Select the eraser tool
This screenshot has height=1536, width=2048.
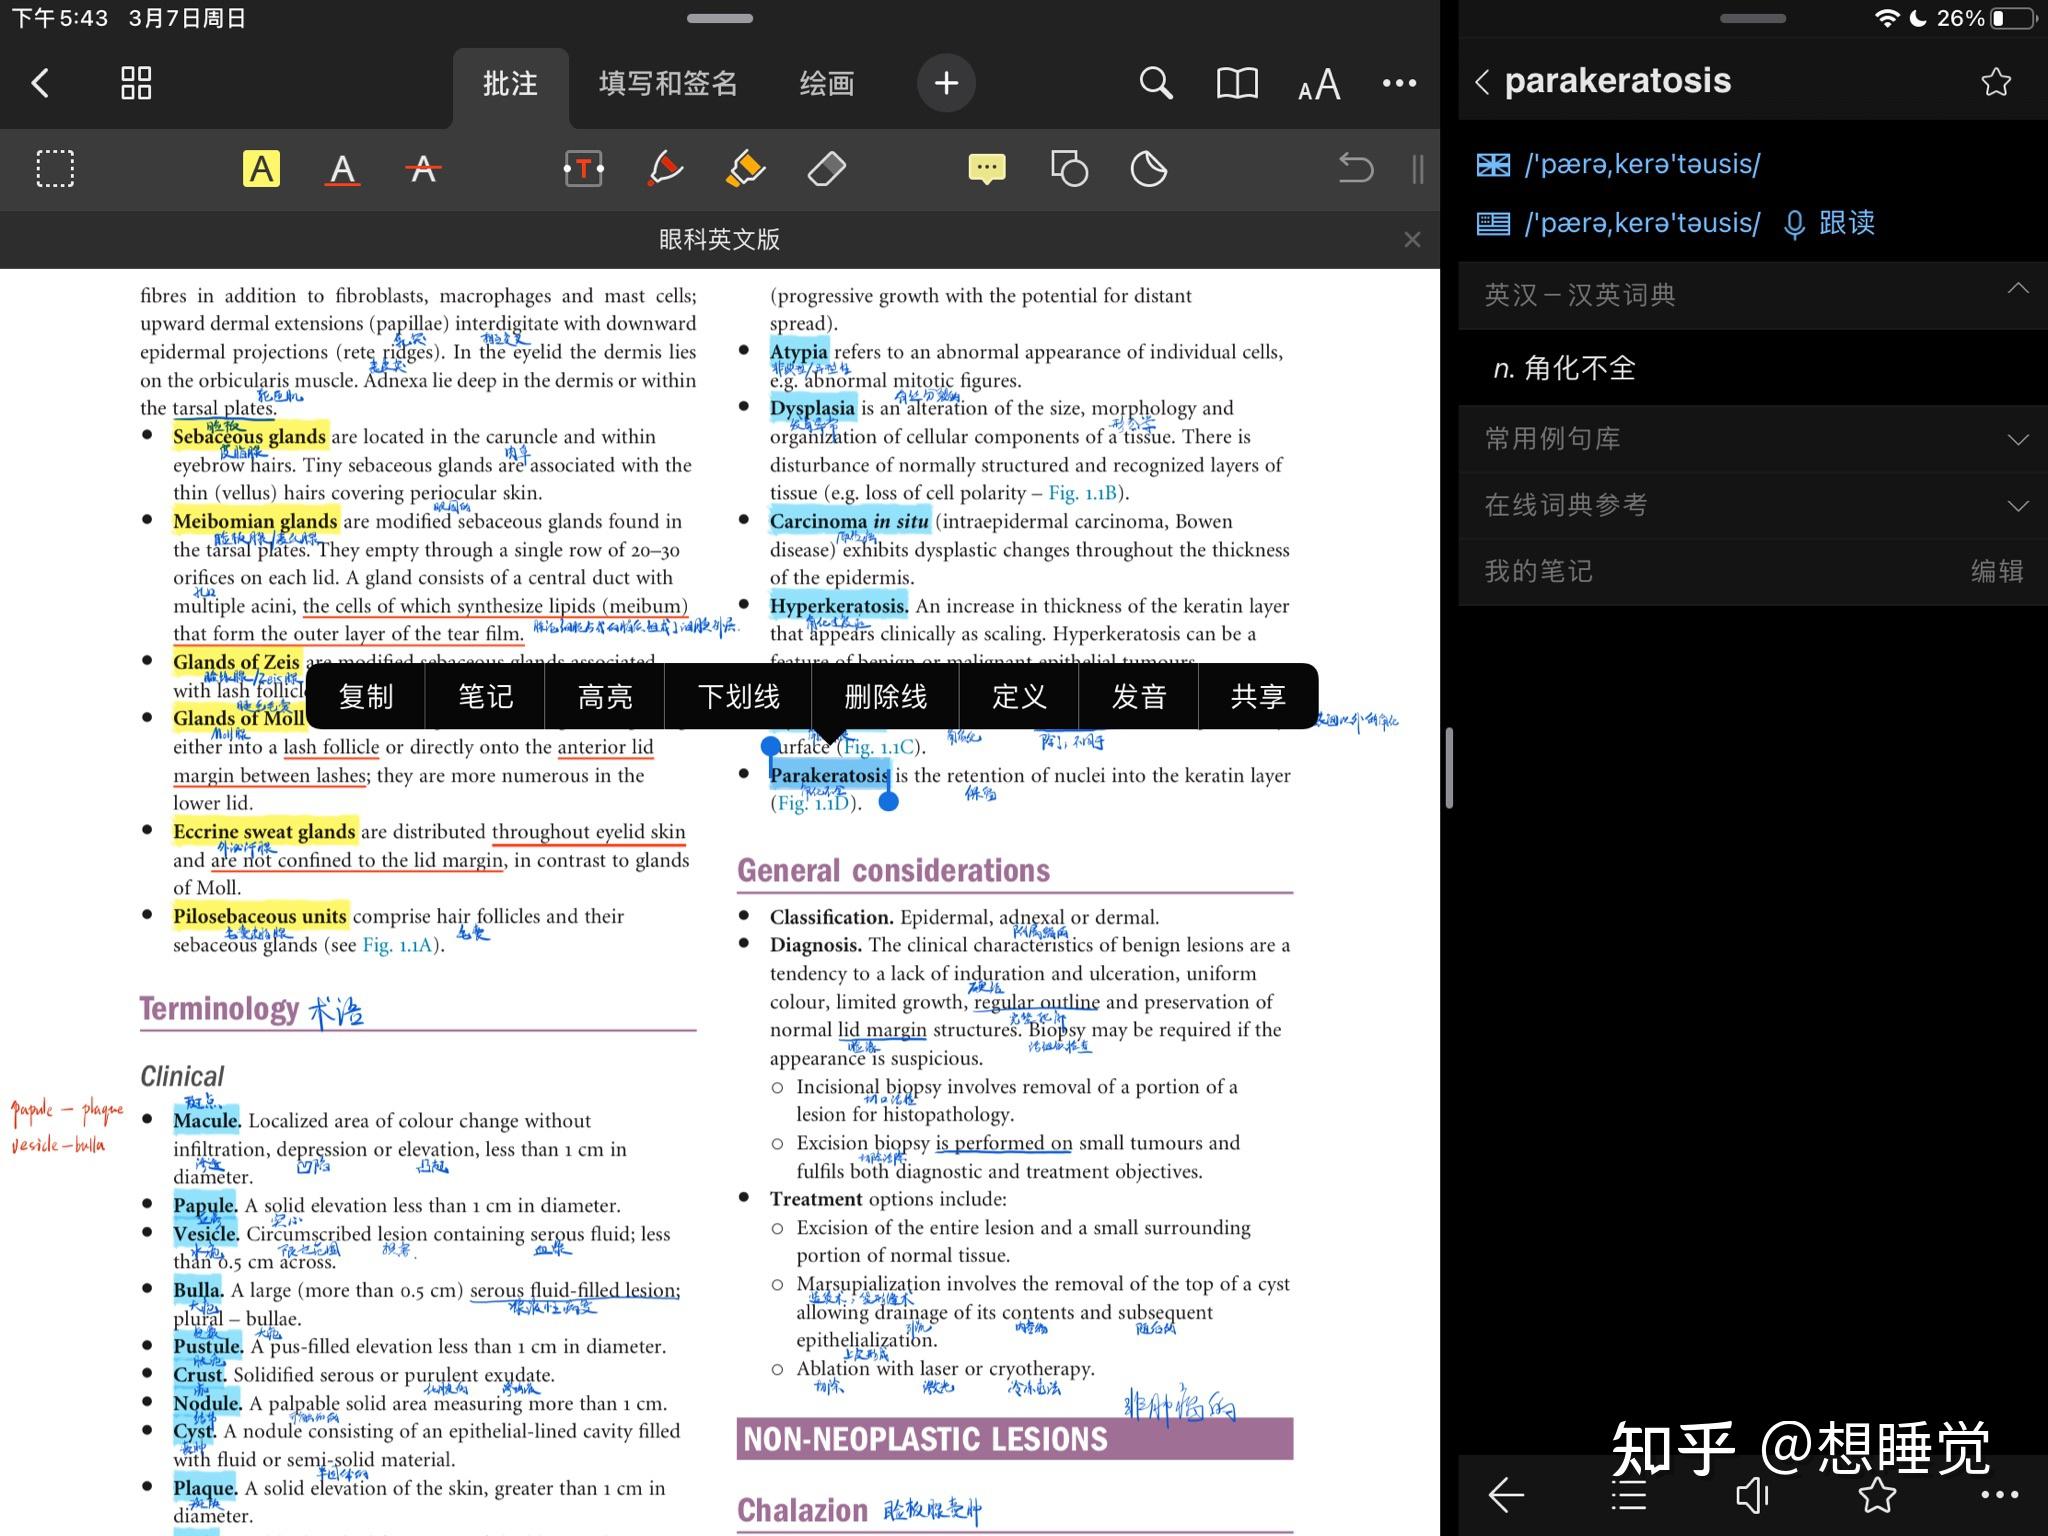point(826,169)
